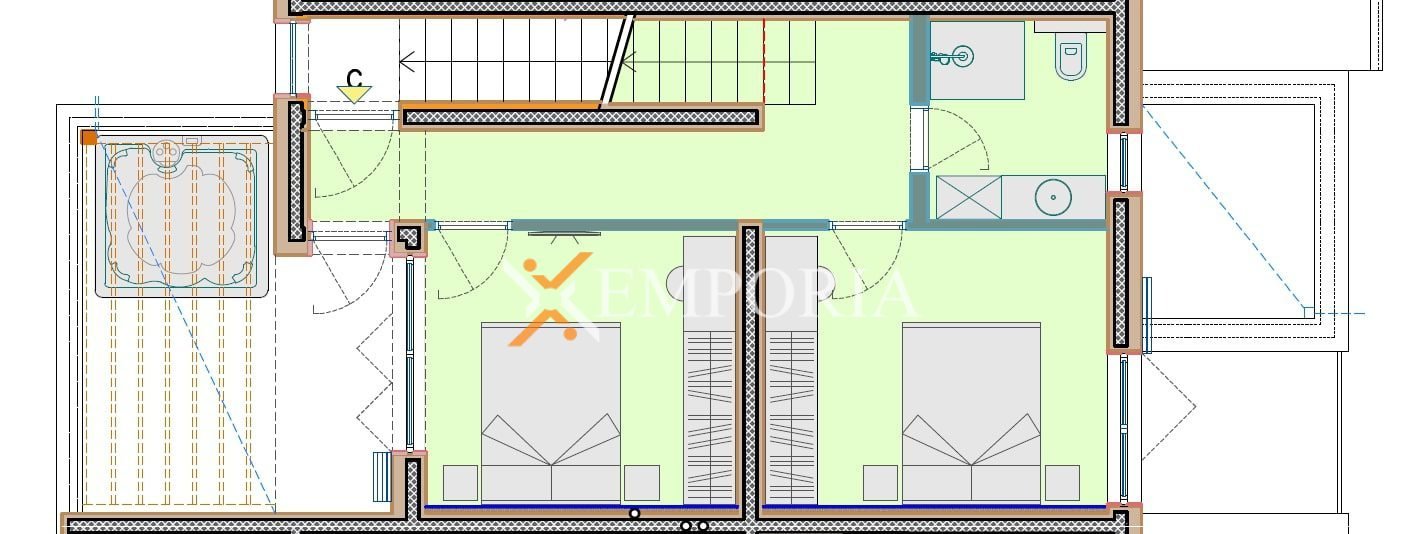Select the letter C section label

354,77
